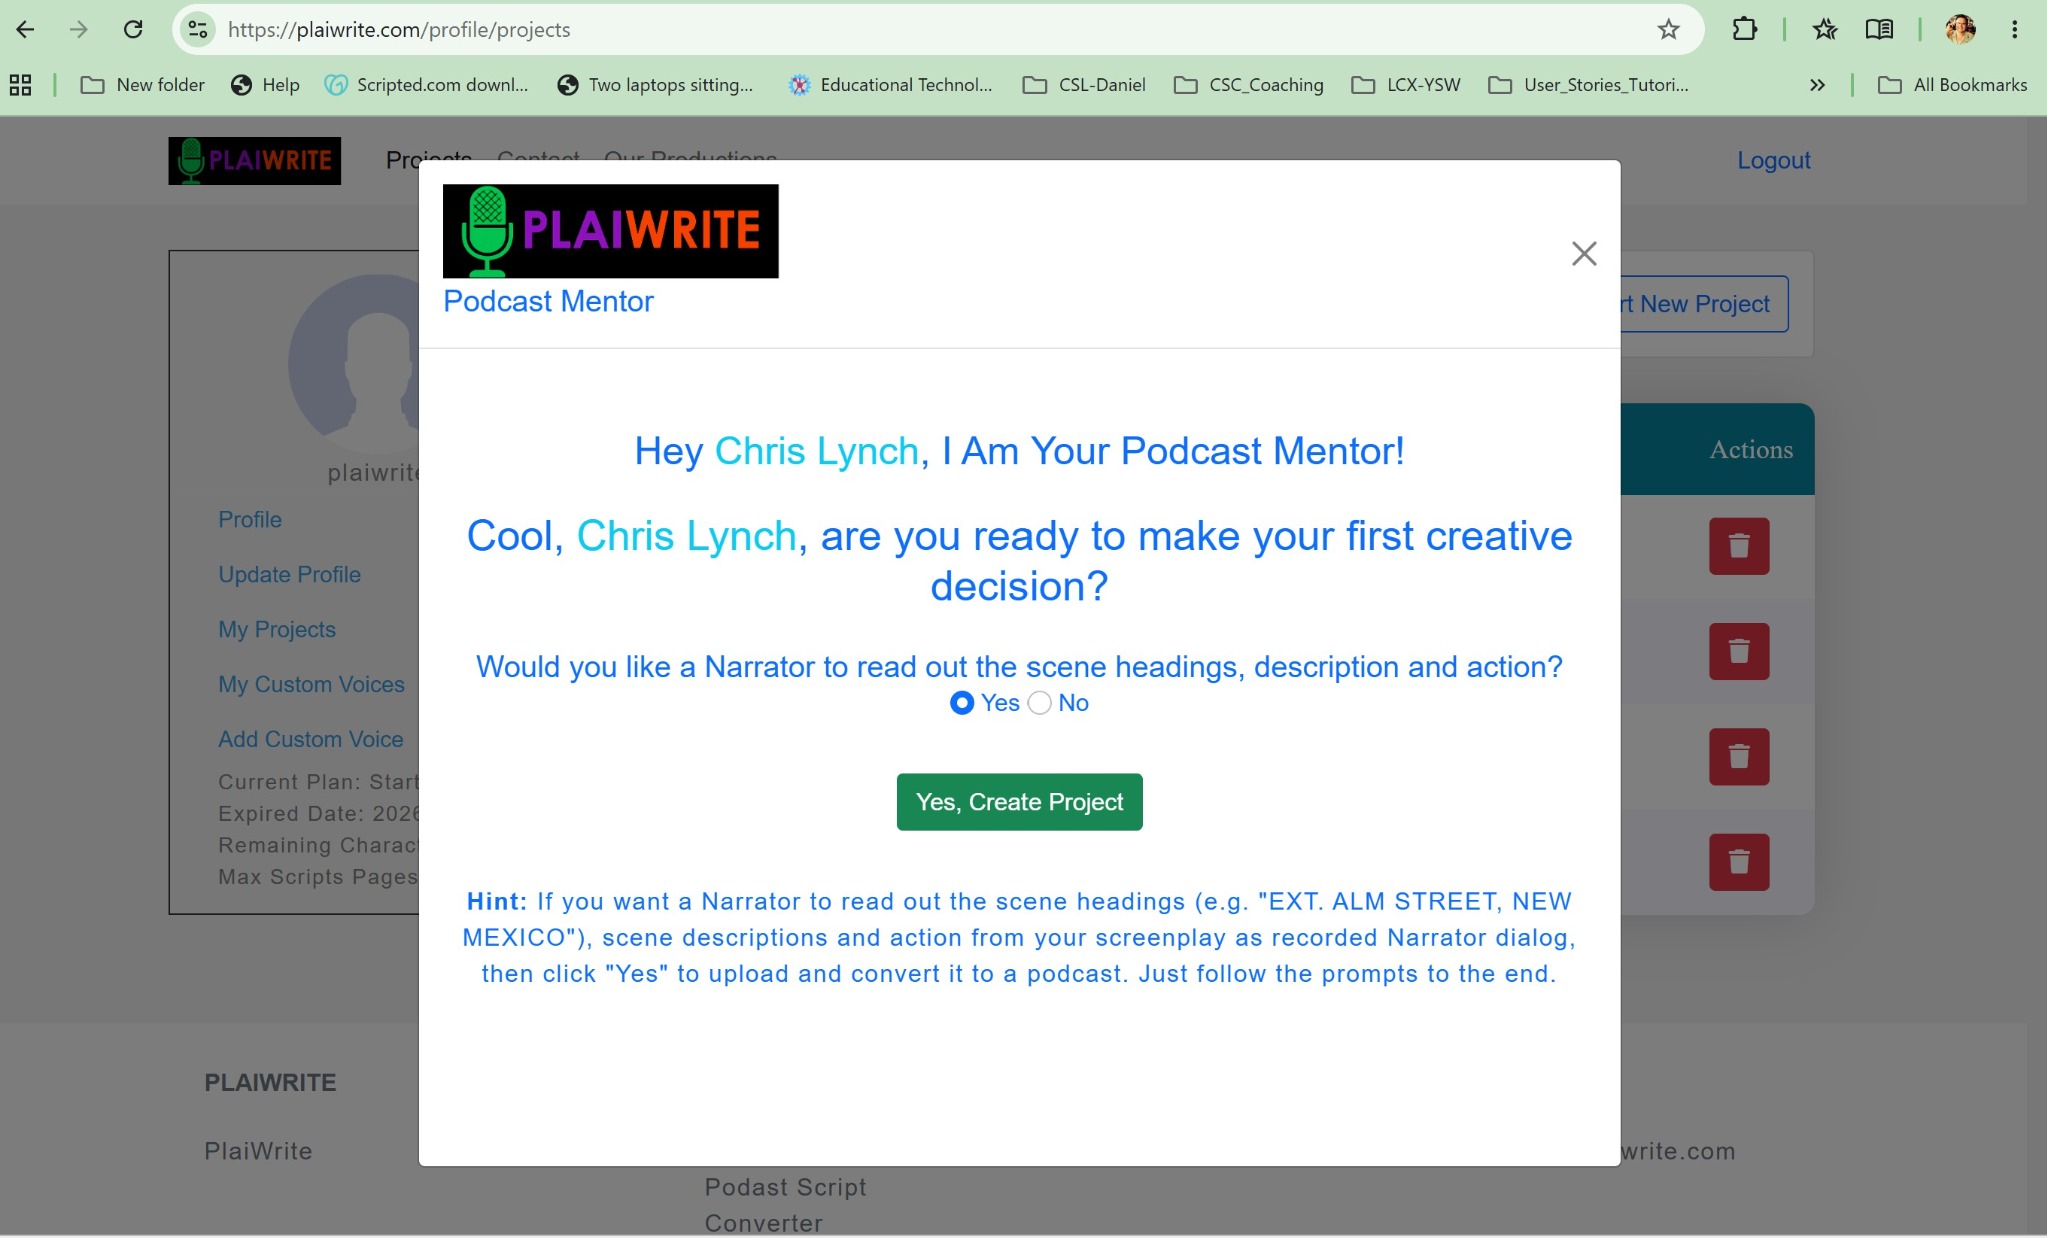This screenshot has width=2047, height=1238.
Task: Open the User_Stories_Tutorial bookmark folder
Action: pyautogui.click(x=1589, y=85)
